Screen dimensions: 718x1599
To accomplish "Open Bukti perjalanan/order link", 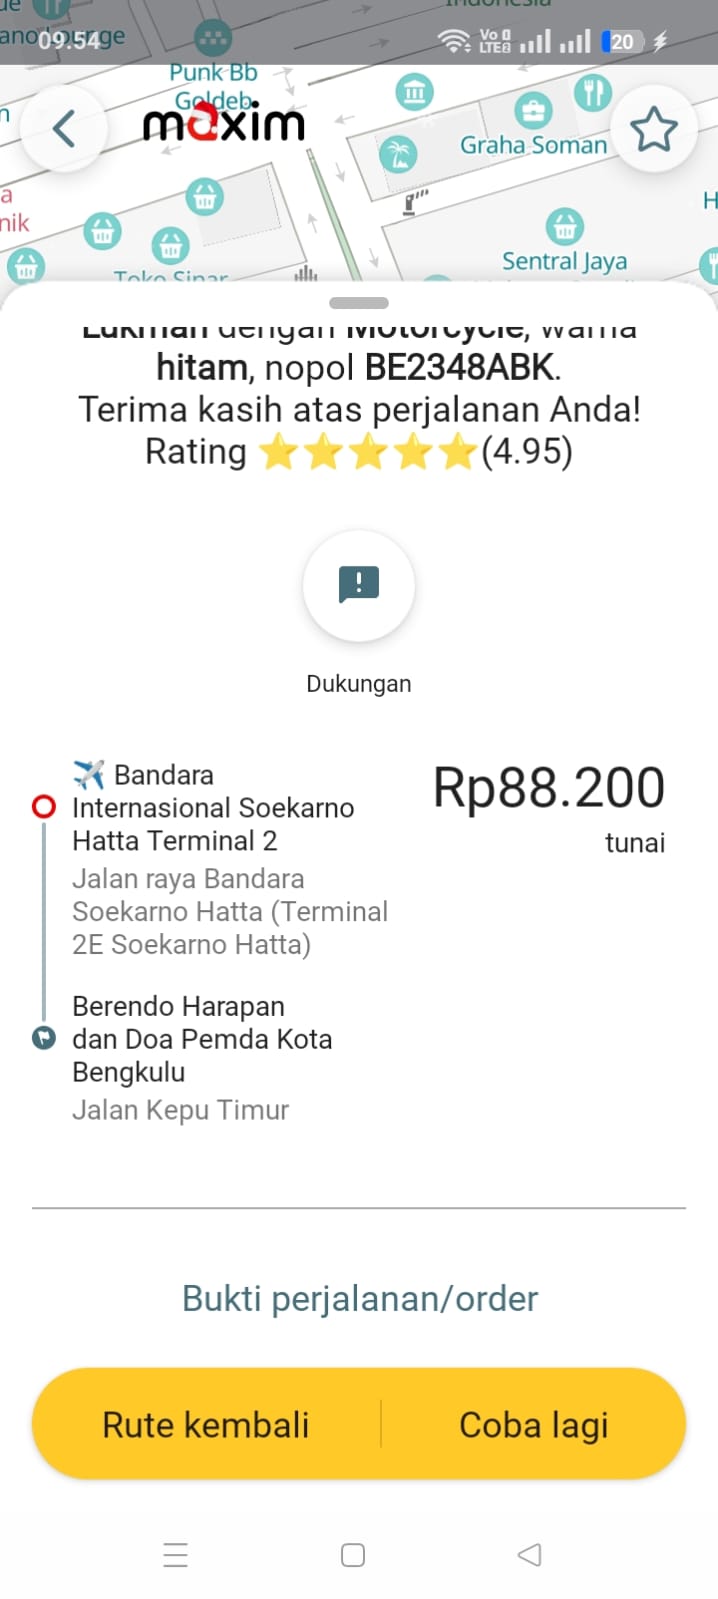I will (x=359, y=1298).
